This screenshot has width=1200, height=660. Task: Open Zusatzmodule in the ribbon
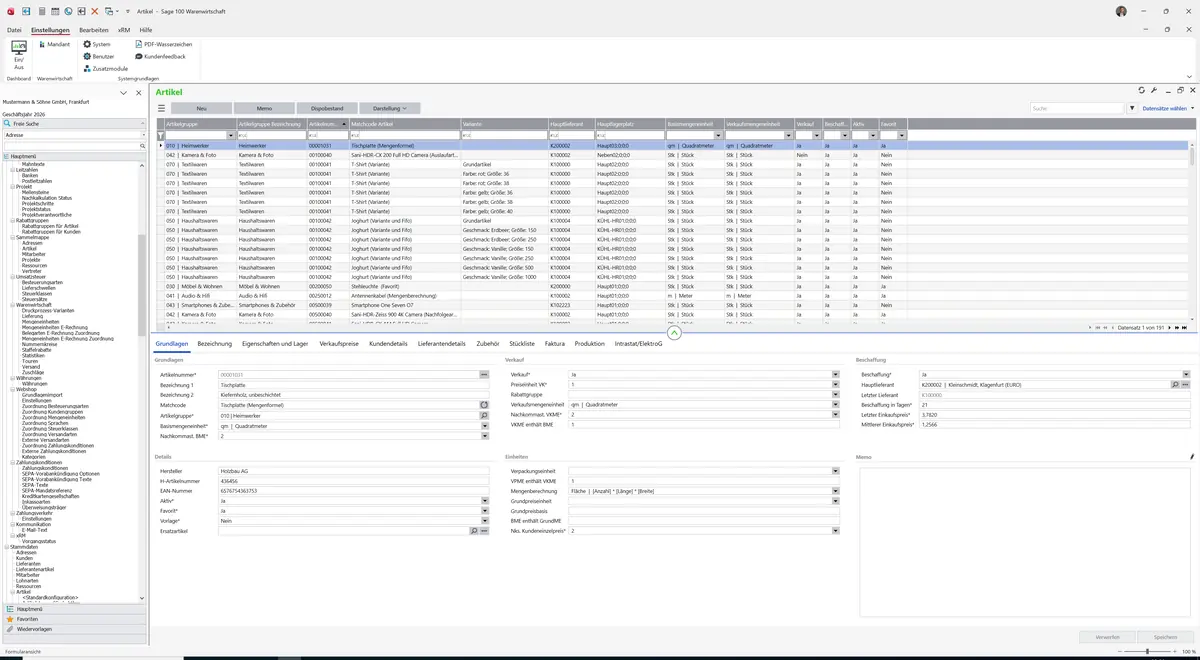point(105,68)
